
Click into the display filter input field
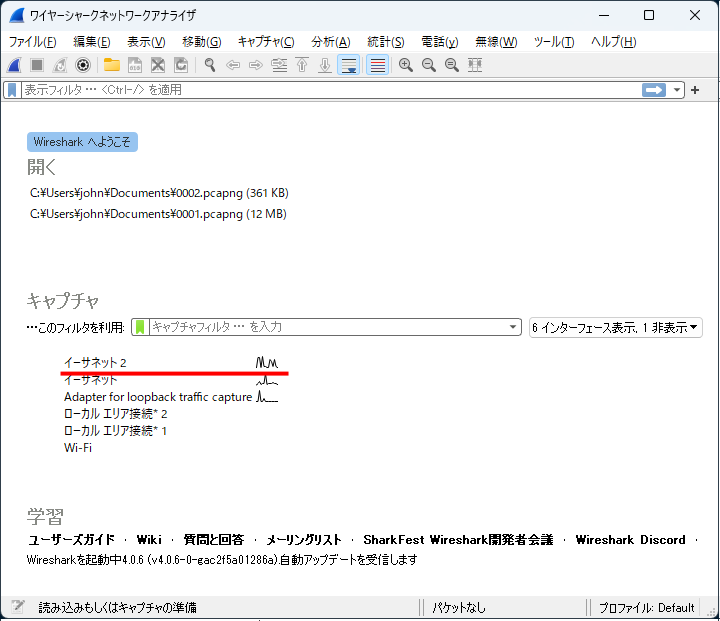pos(331,90)
